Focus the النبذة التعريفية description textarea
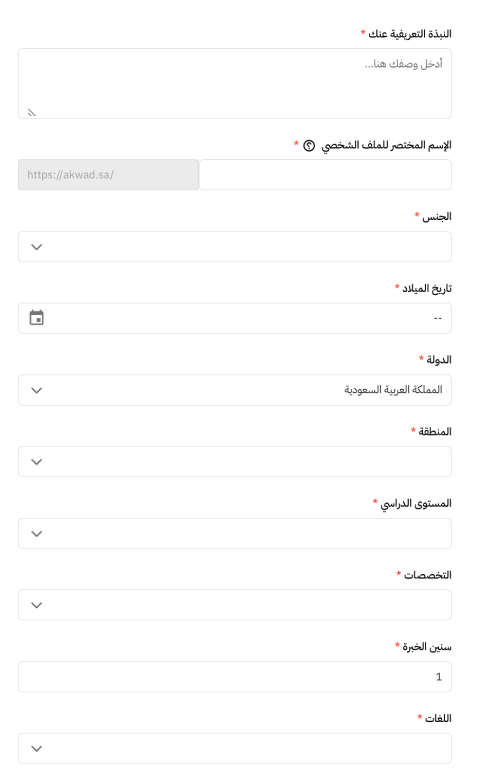This screenshot has height=770, width=480. click(235, 83)
